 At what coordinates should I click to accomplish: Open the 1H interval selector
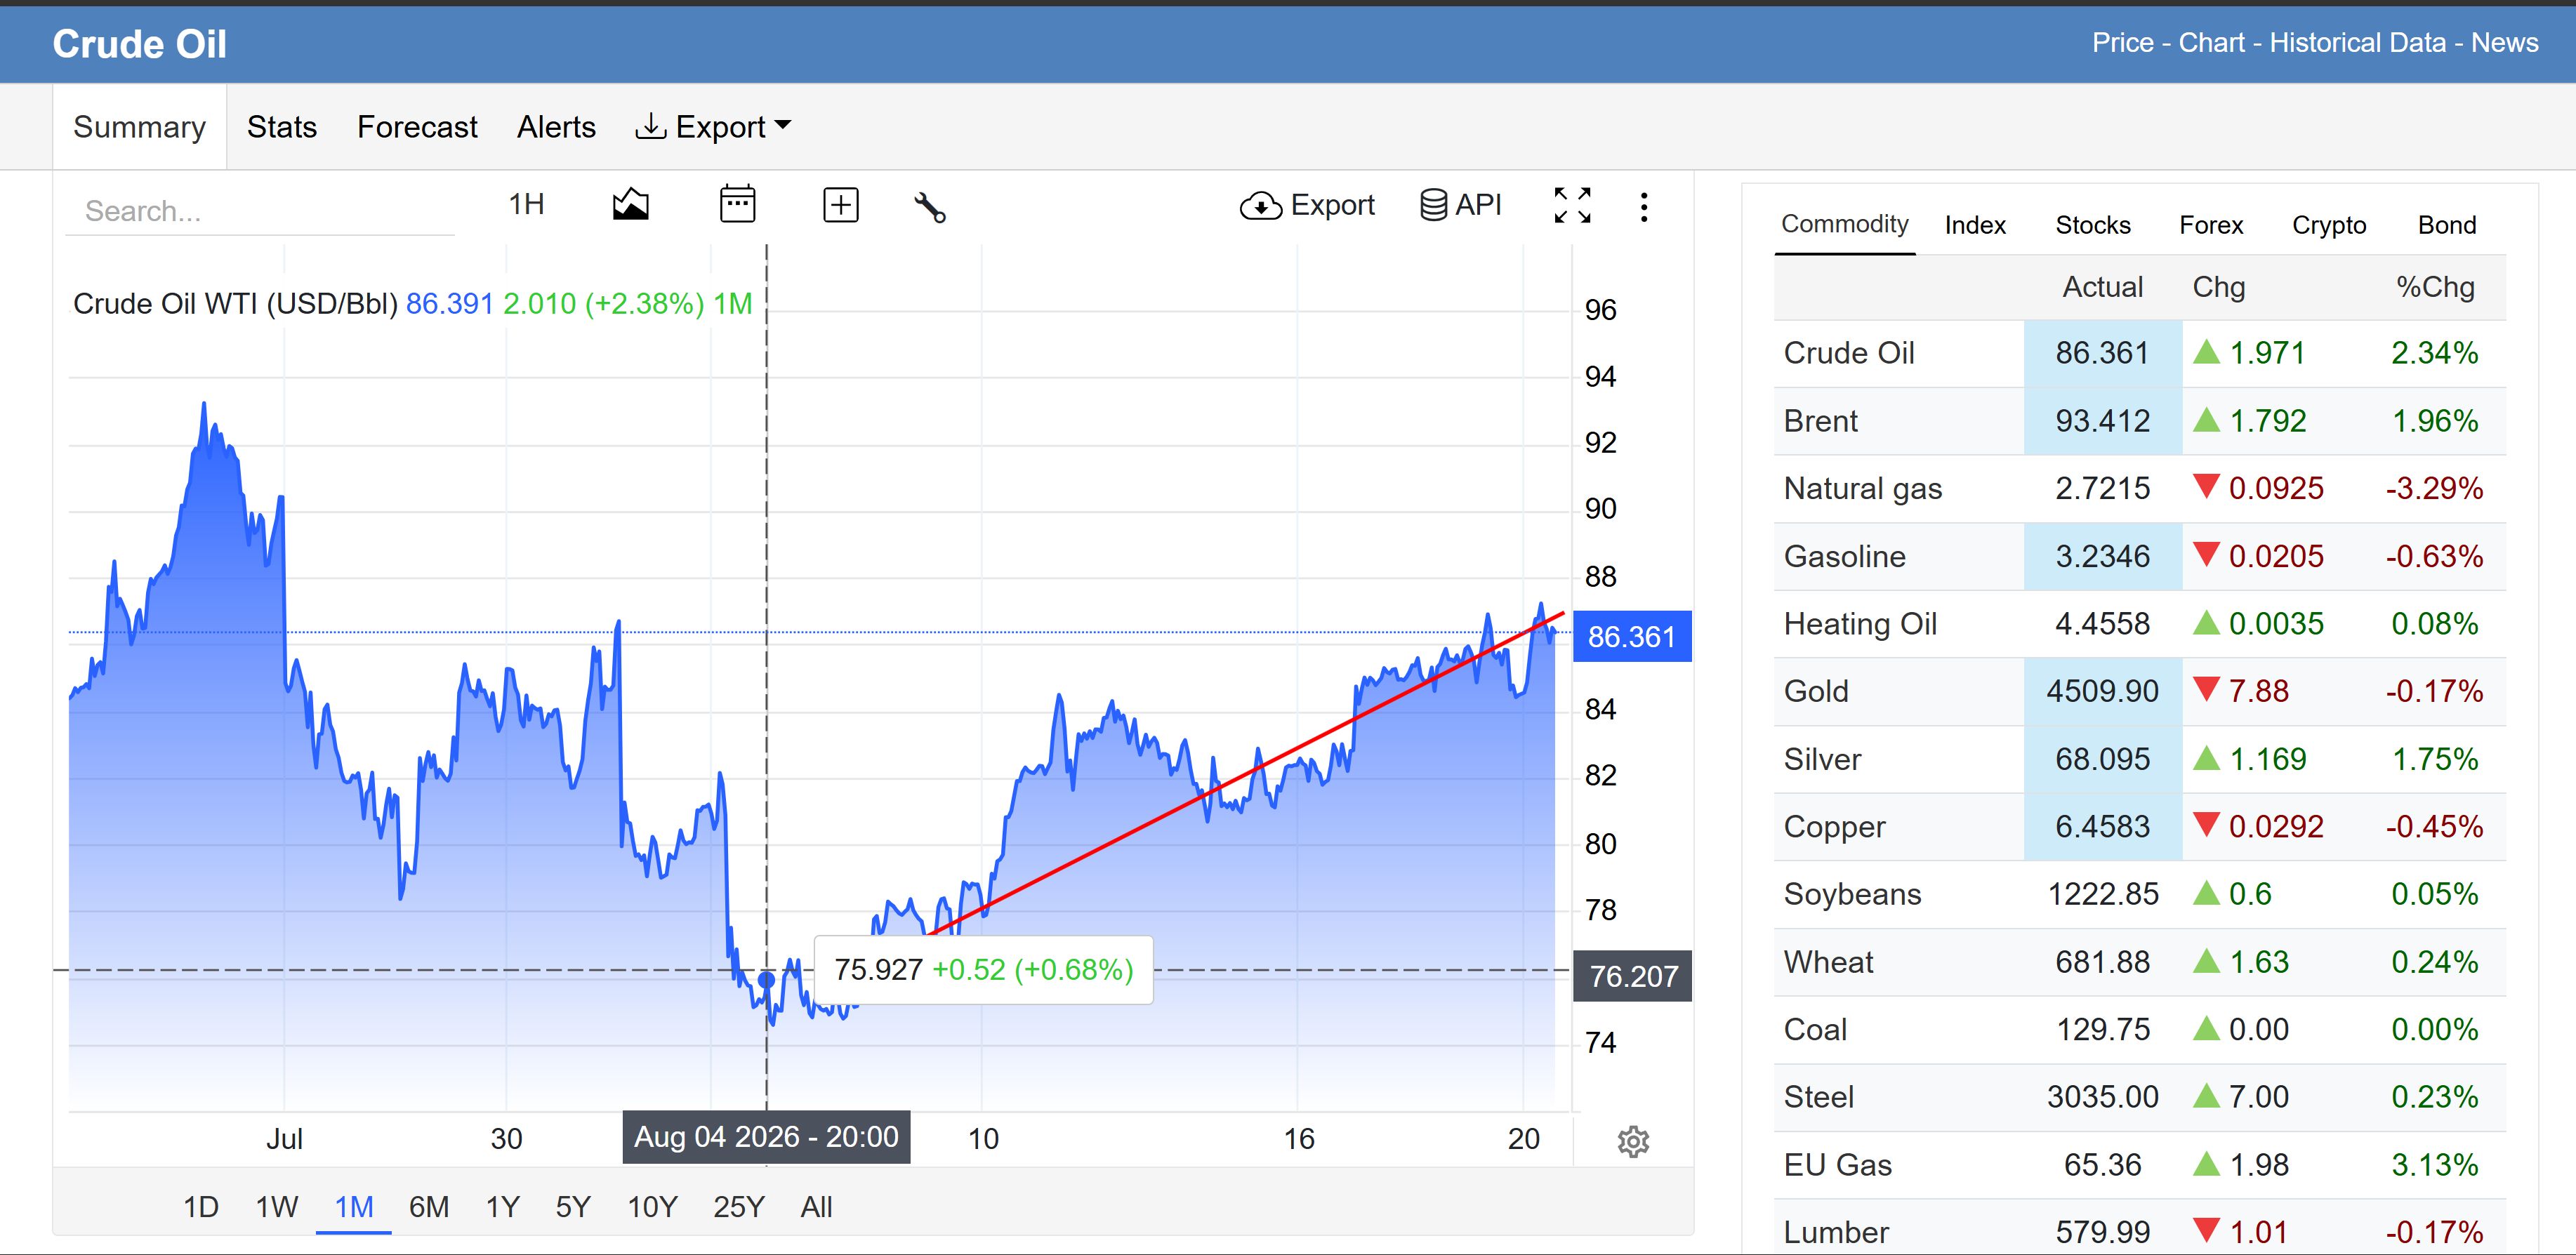[x=526, y=204]
